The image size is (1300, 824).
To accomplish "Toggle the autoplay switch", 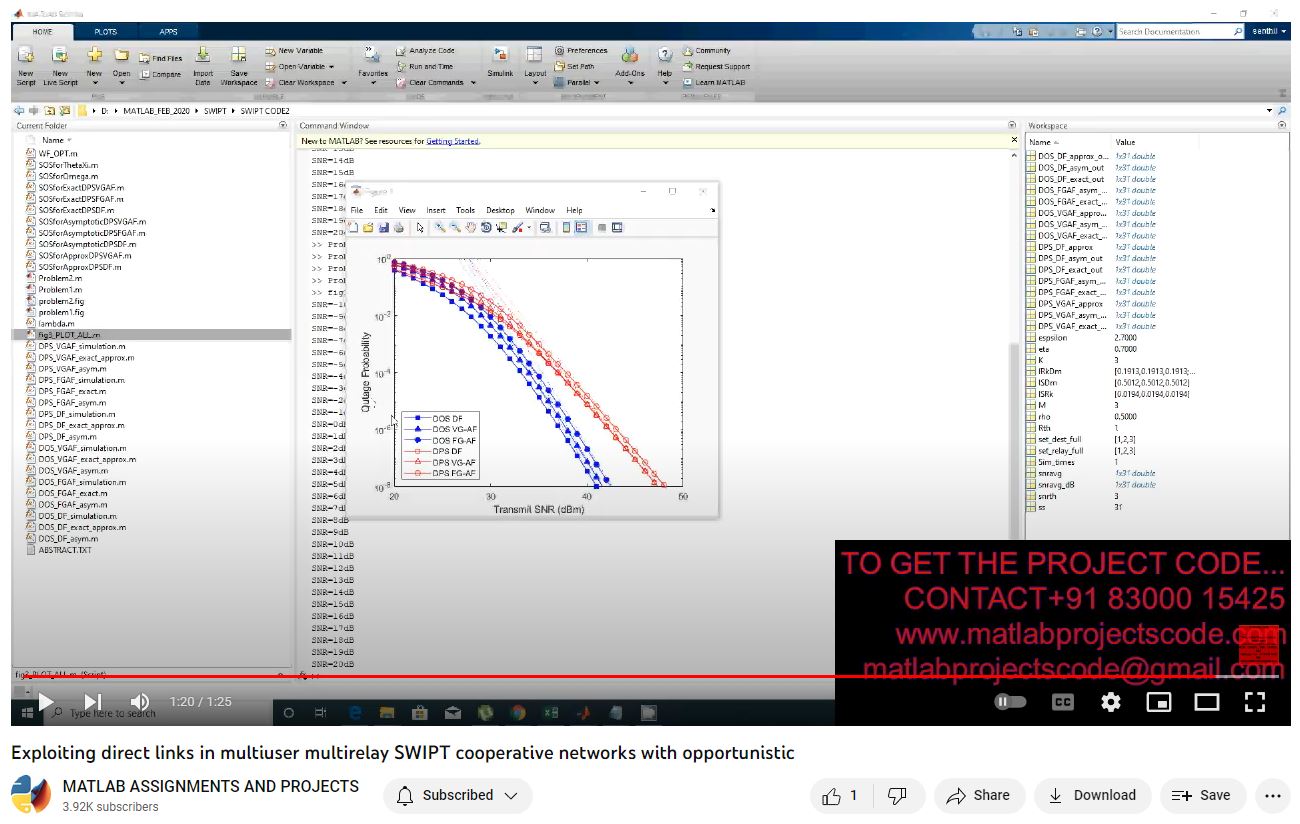I will (1010, 702).
